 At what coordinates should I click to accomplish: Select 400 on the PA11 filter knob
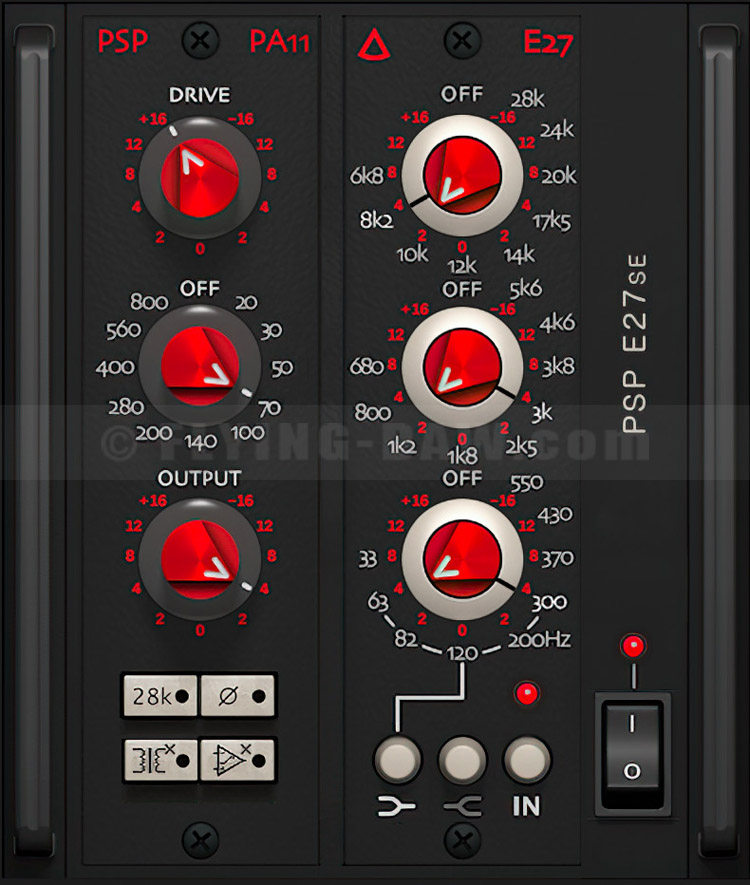pos(115,368)
